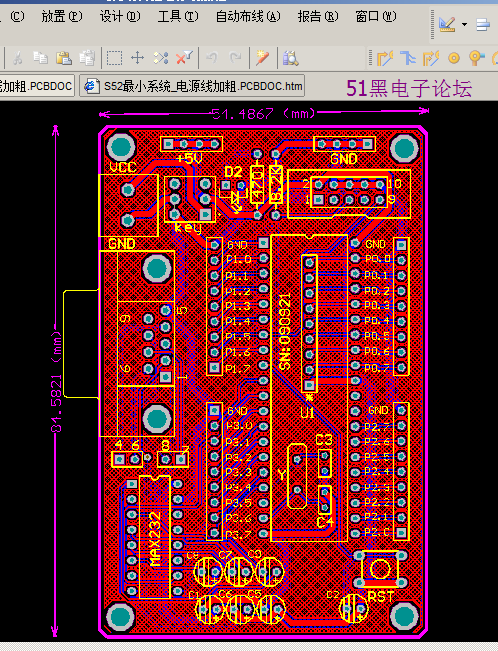Open the 工具(T) menu
The image size is (498, 651).
tap(178, 16)
